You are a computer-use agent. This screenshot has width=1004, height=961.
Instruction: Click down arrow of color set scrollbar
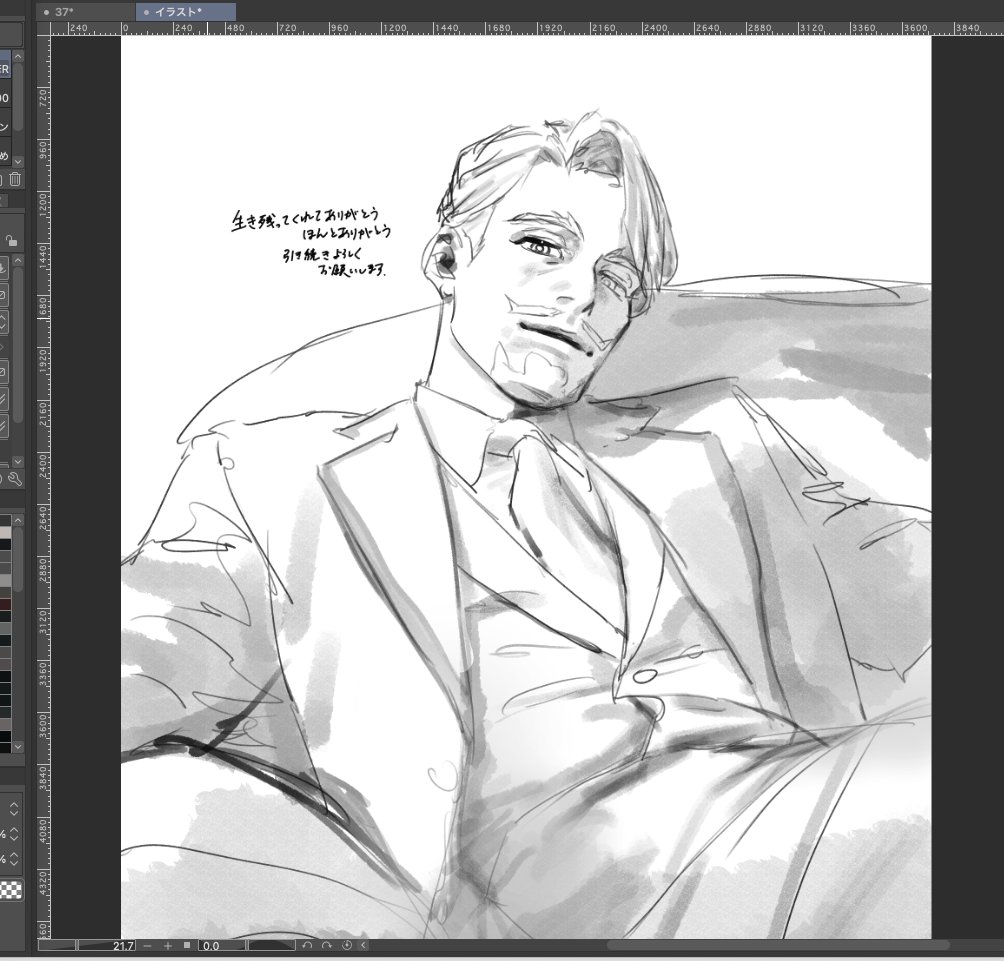(x=18, y=747)
